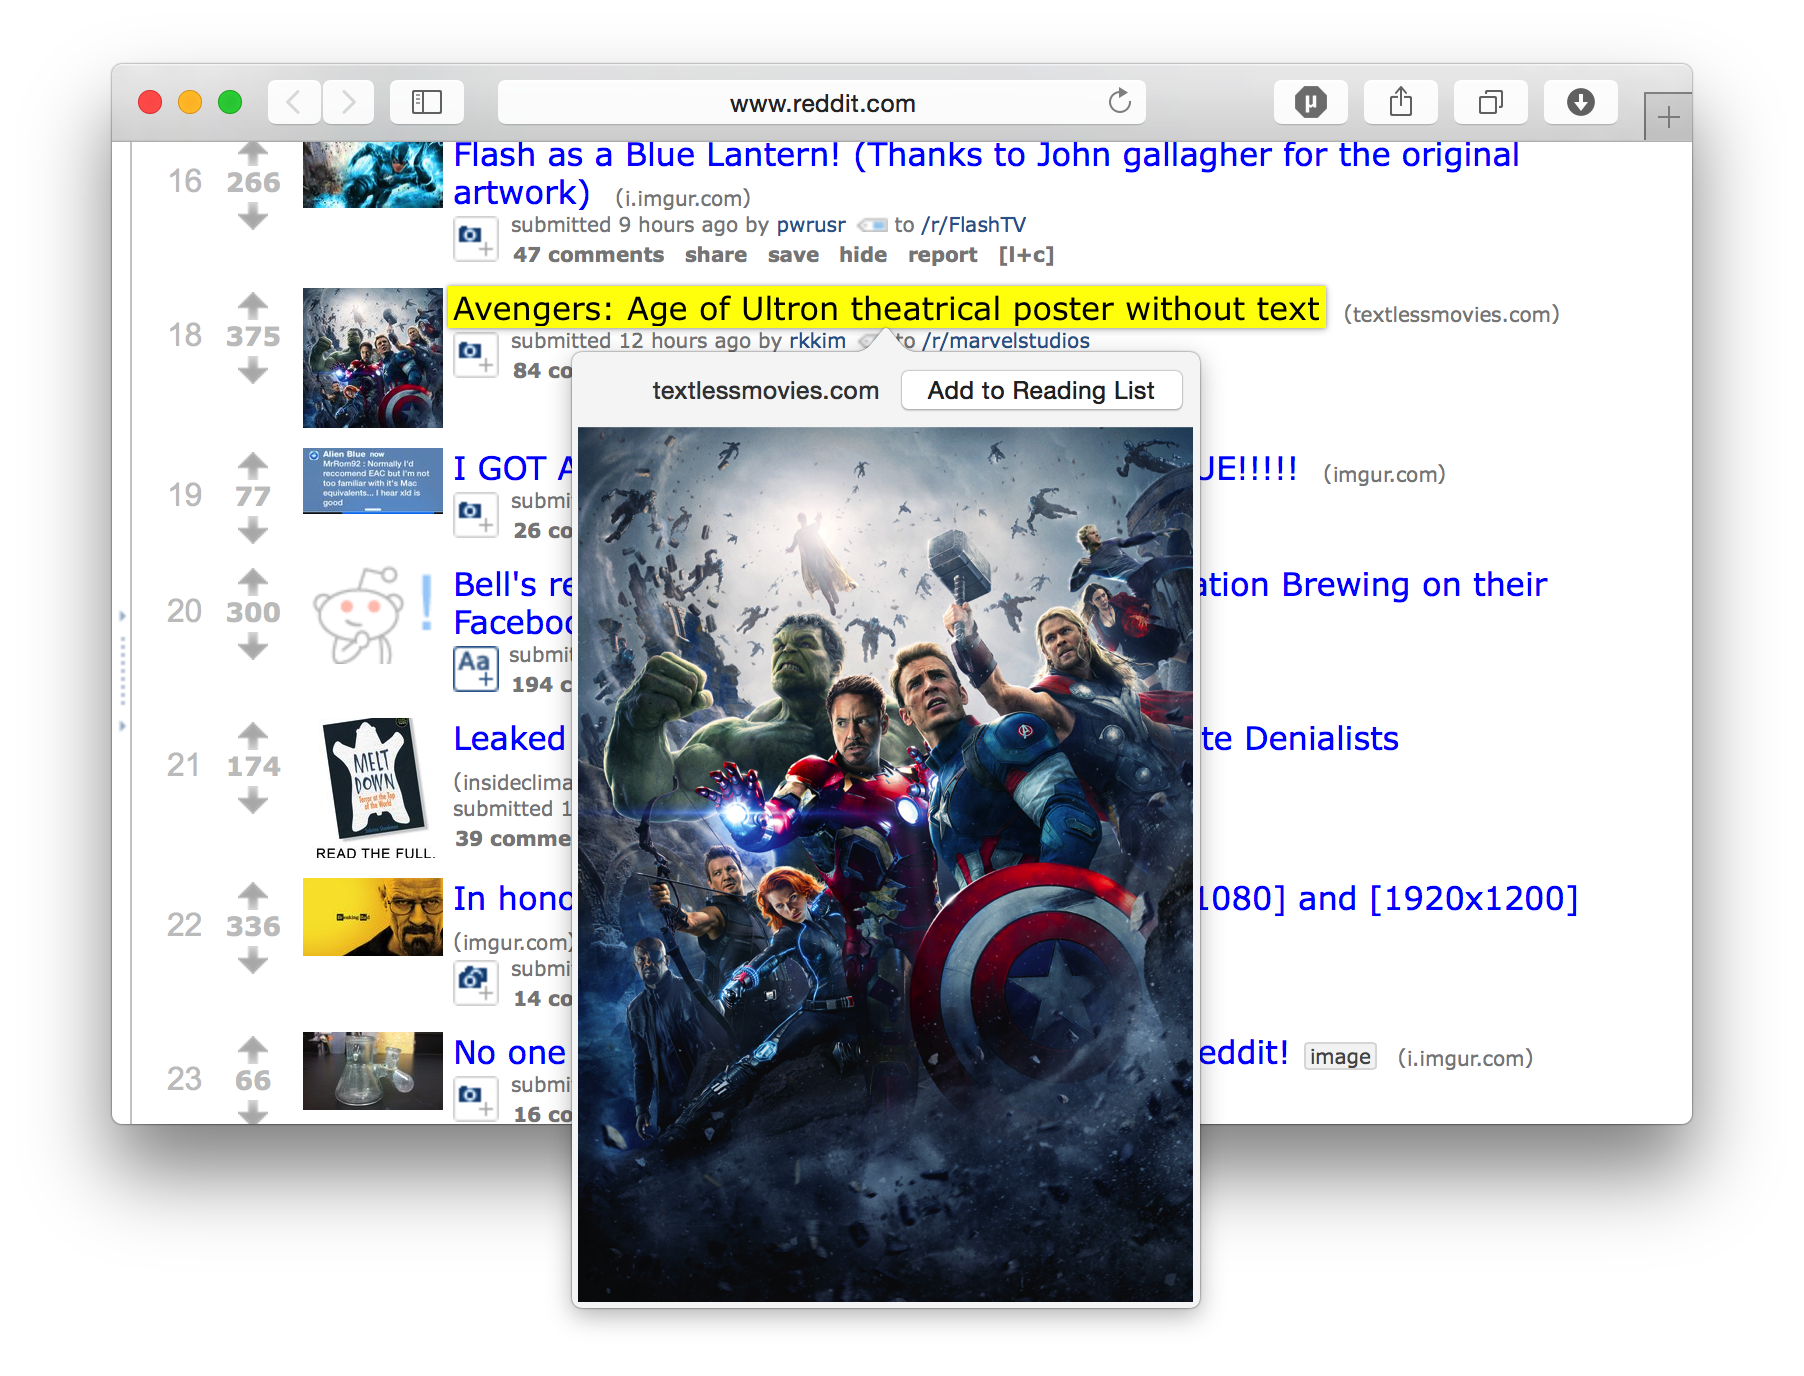Expand the text preview for Bell's post
Screen dimensions: 1804x1376
click(476, 669)
